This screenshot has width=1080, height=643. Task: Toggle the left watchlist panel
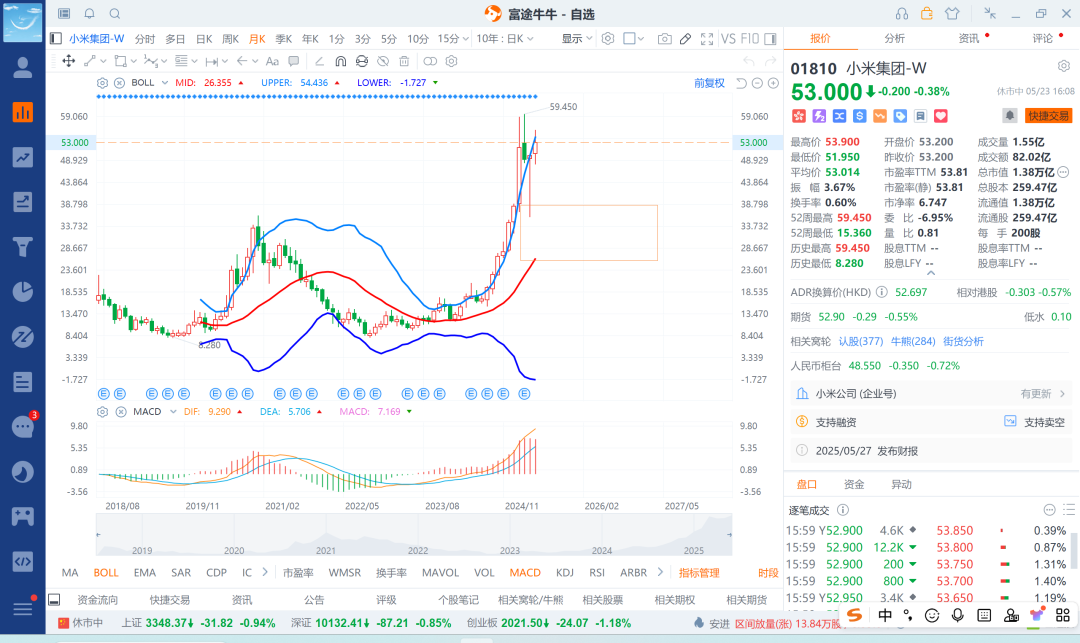pyautogui.click(x=56, y=39)
